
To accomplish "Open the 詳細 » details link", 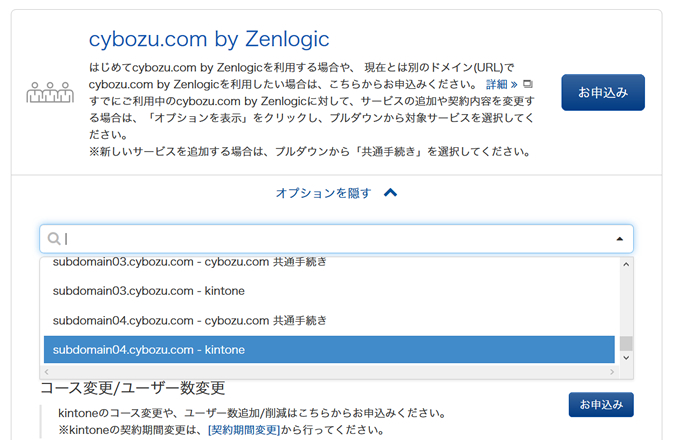I will [501, 84].
